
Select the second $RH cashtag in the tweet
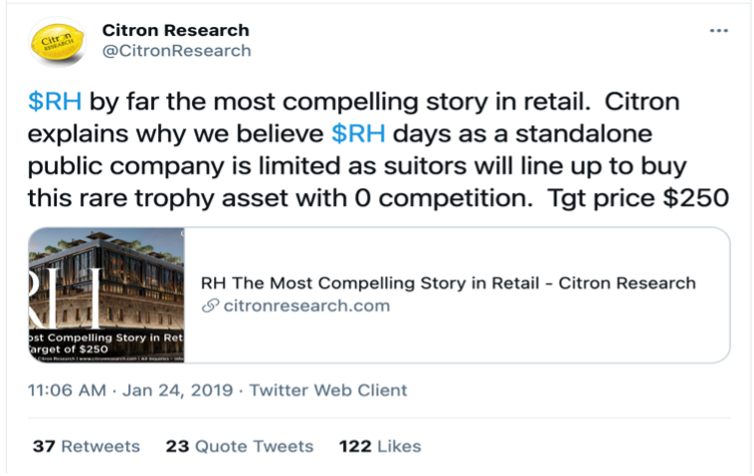(360, 133)
